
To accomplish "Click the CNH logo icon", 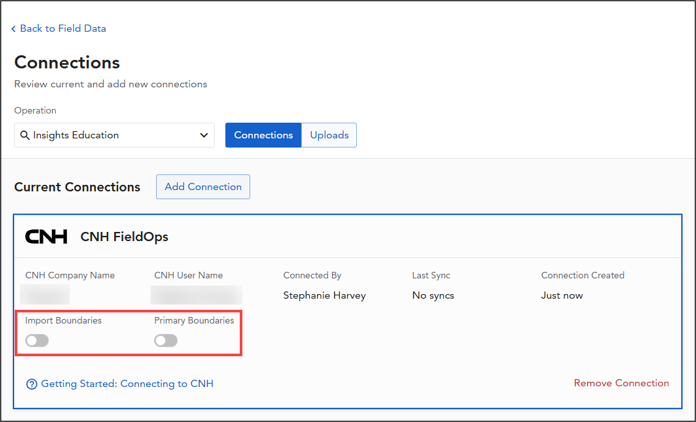I will point(46,237).
